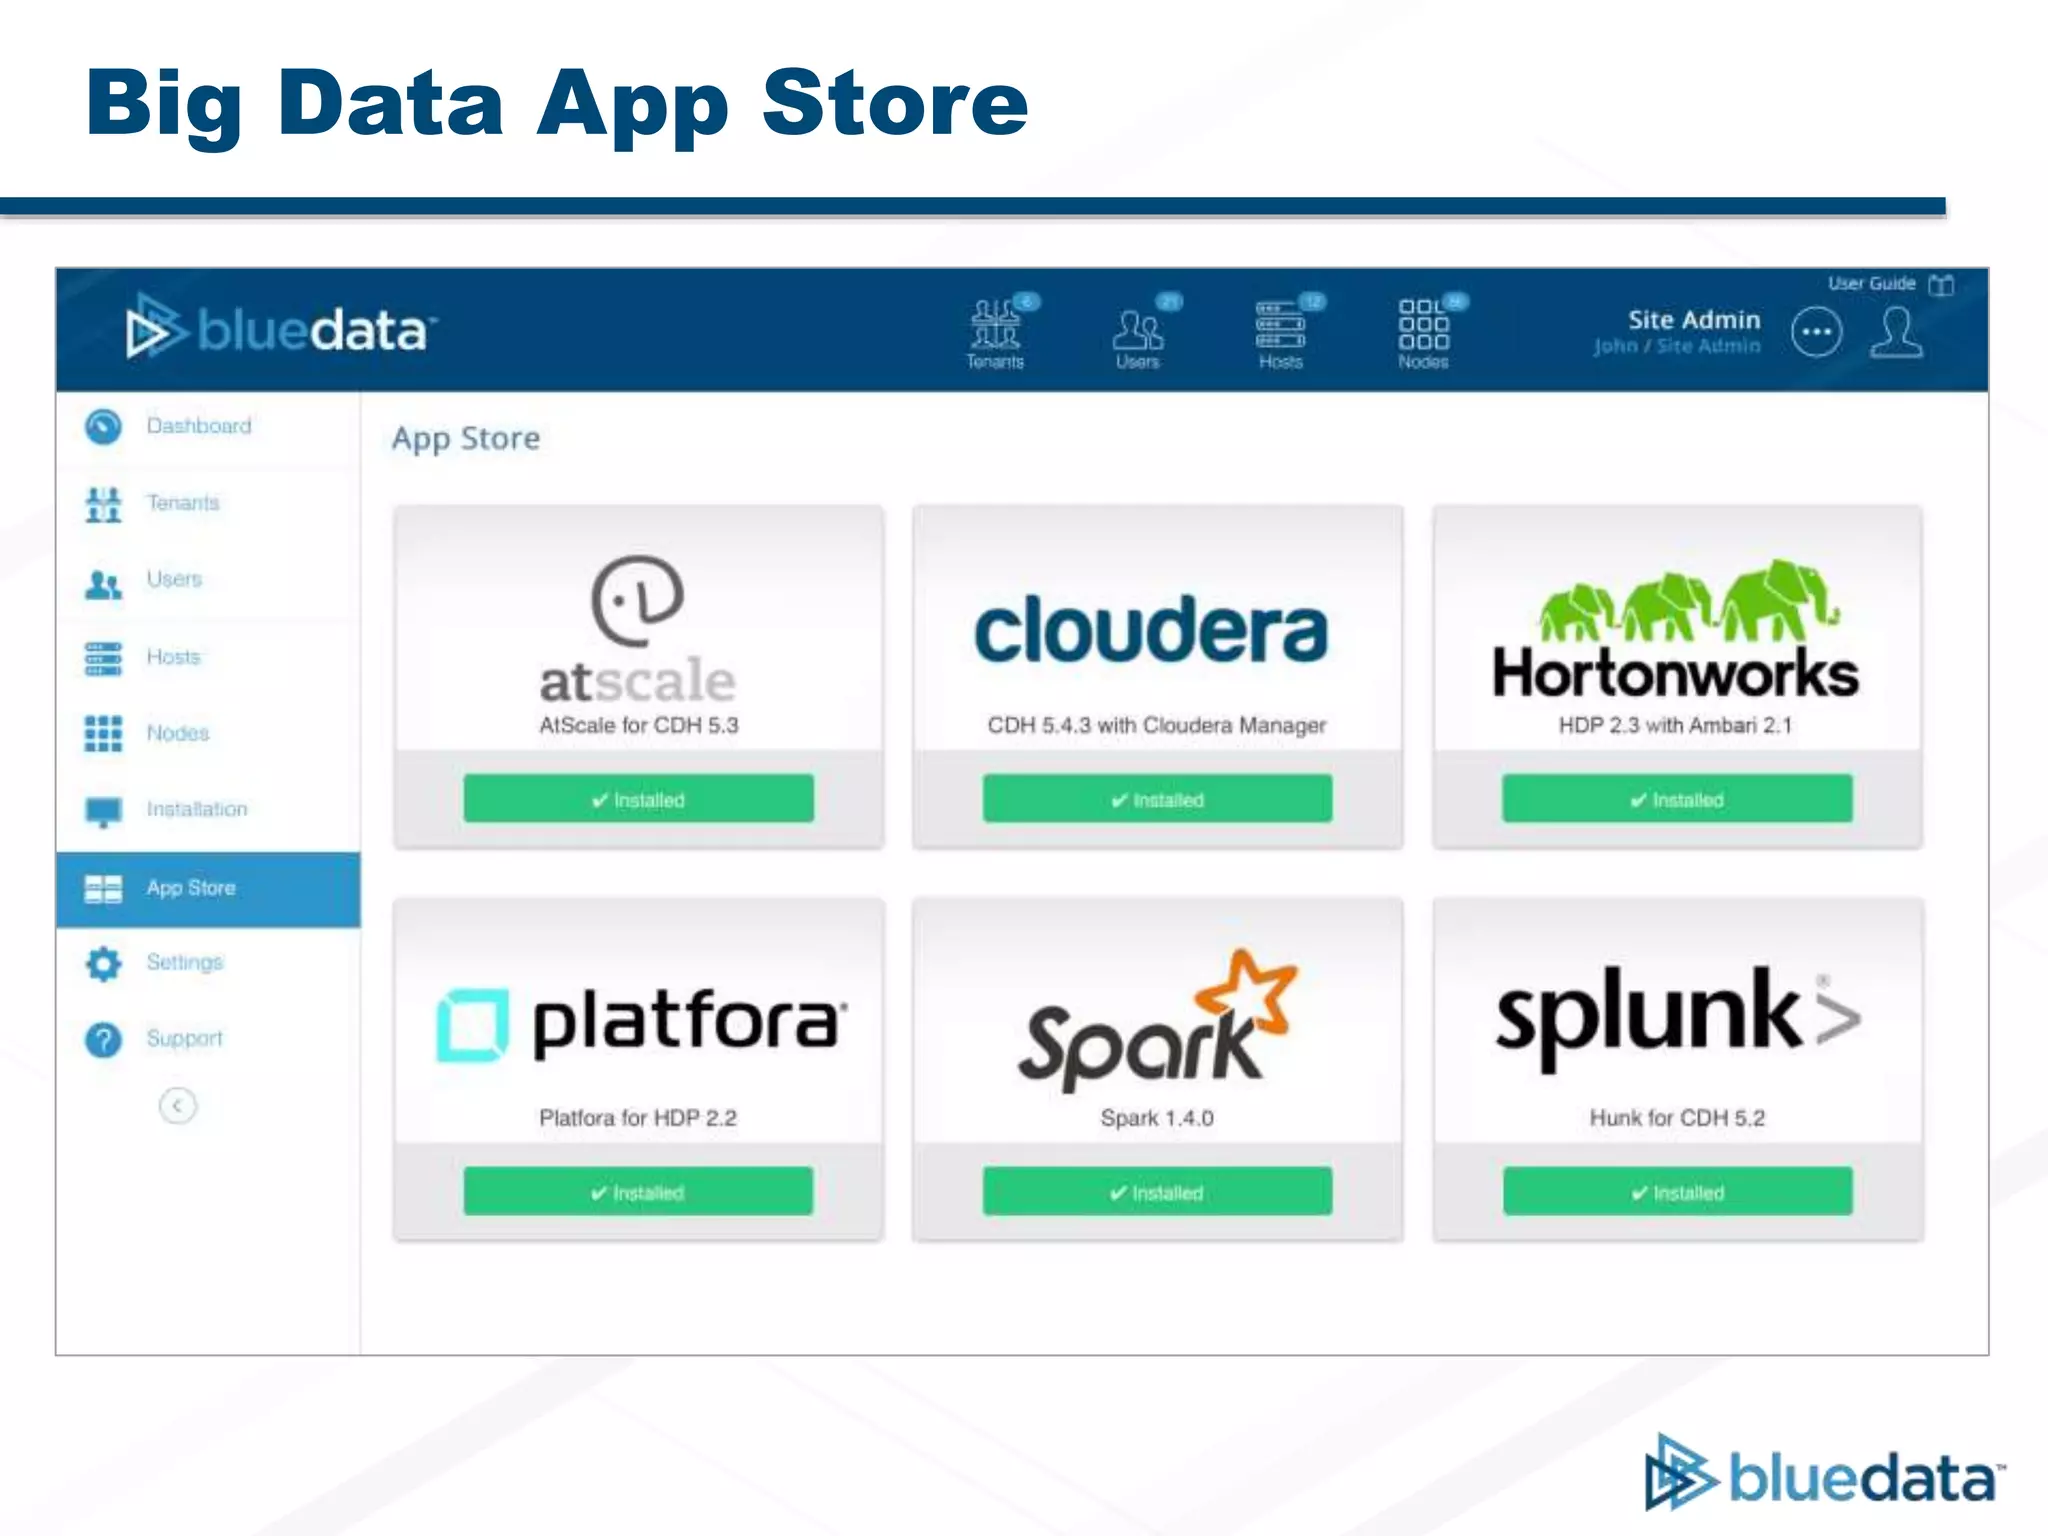This screenshot has width=2048, height=1536.
Task: Open the user profile silhouette icon
Action: click(x=1897, y=332)
